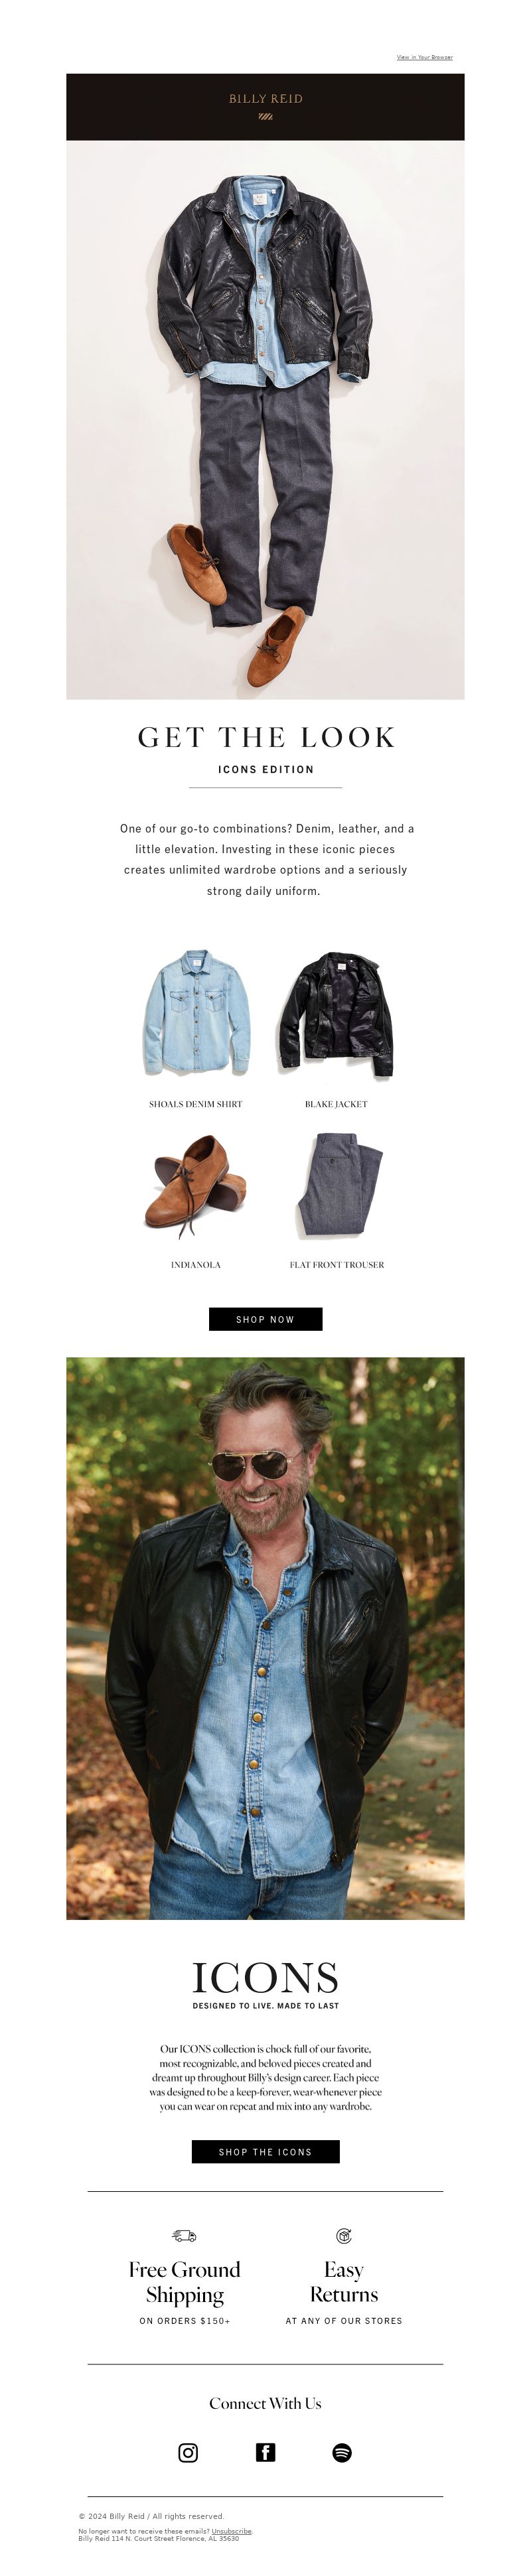The width and height of the screenshot is (531, 2576).
Task: Open the Spotify icon
Action: tap(342, 2452)
